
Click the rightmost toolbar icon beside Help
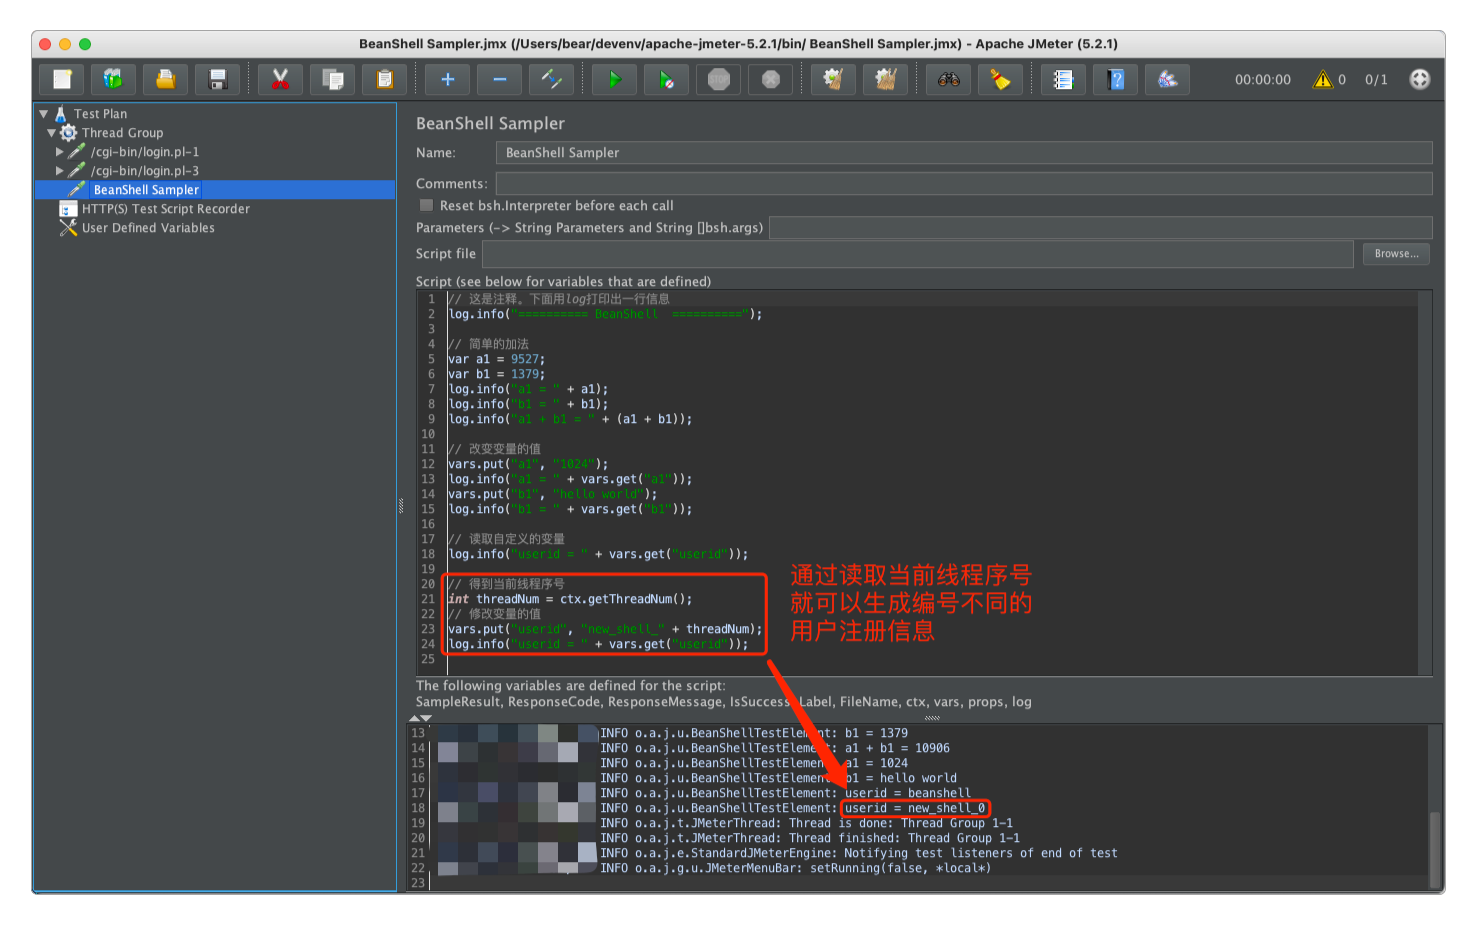(x=1168, y=79)
